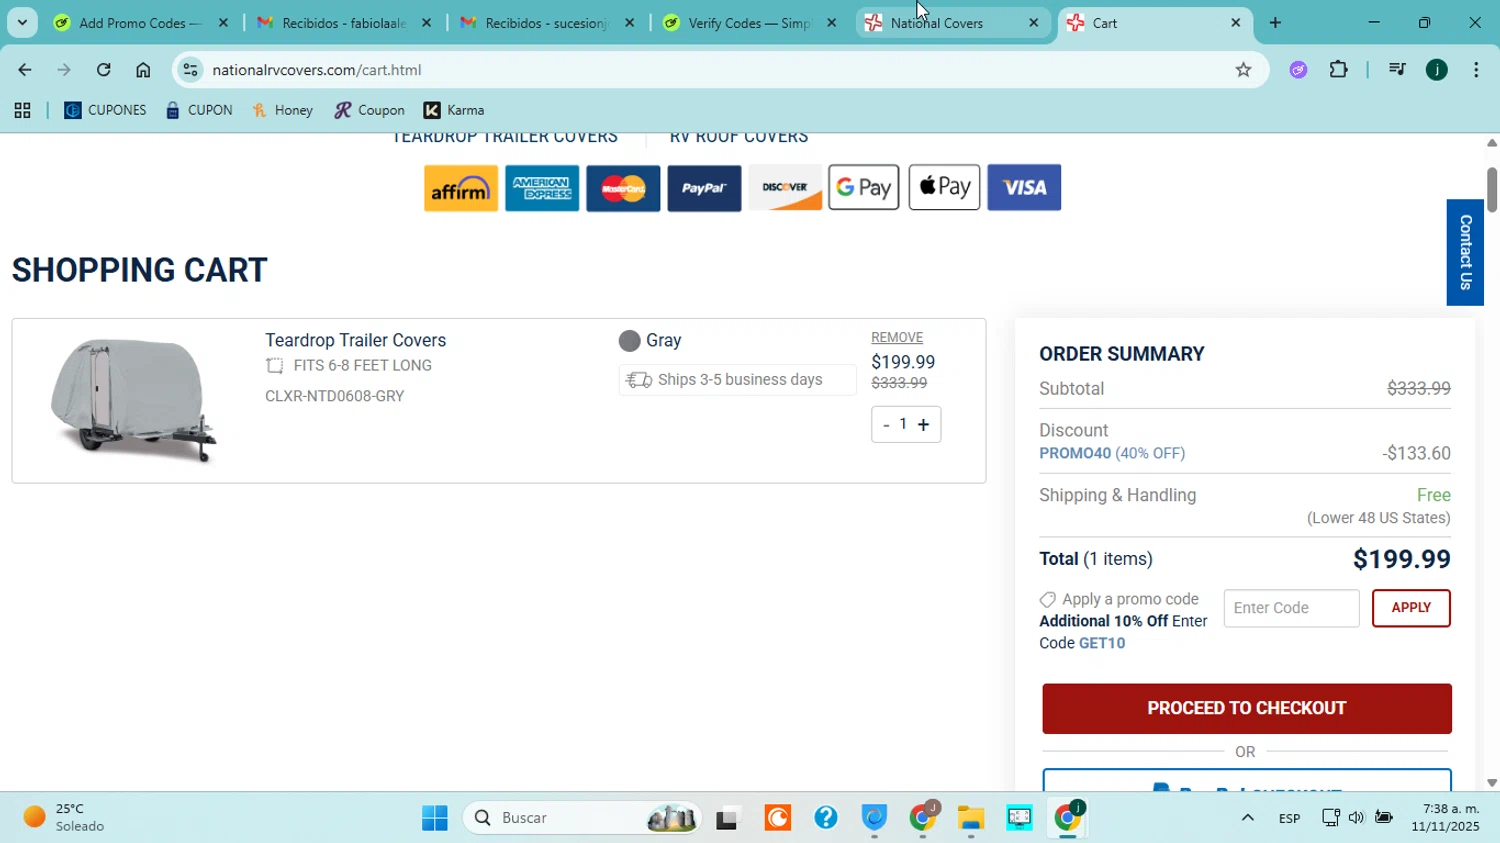Show hidden system tray icons

tap(1247, 818)
